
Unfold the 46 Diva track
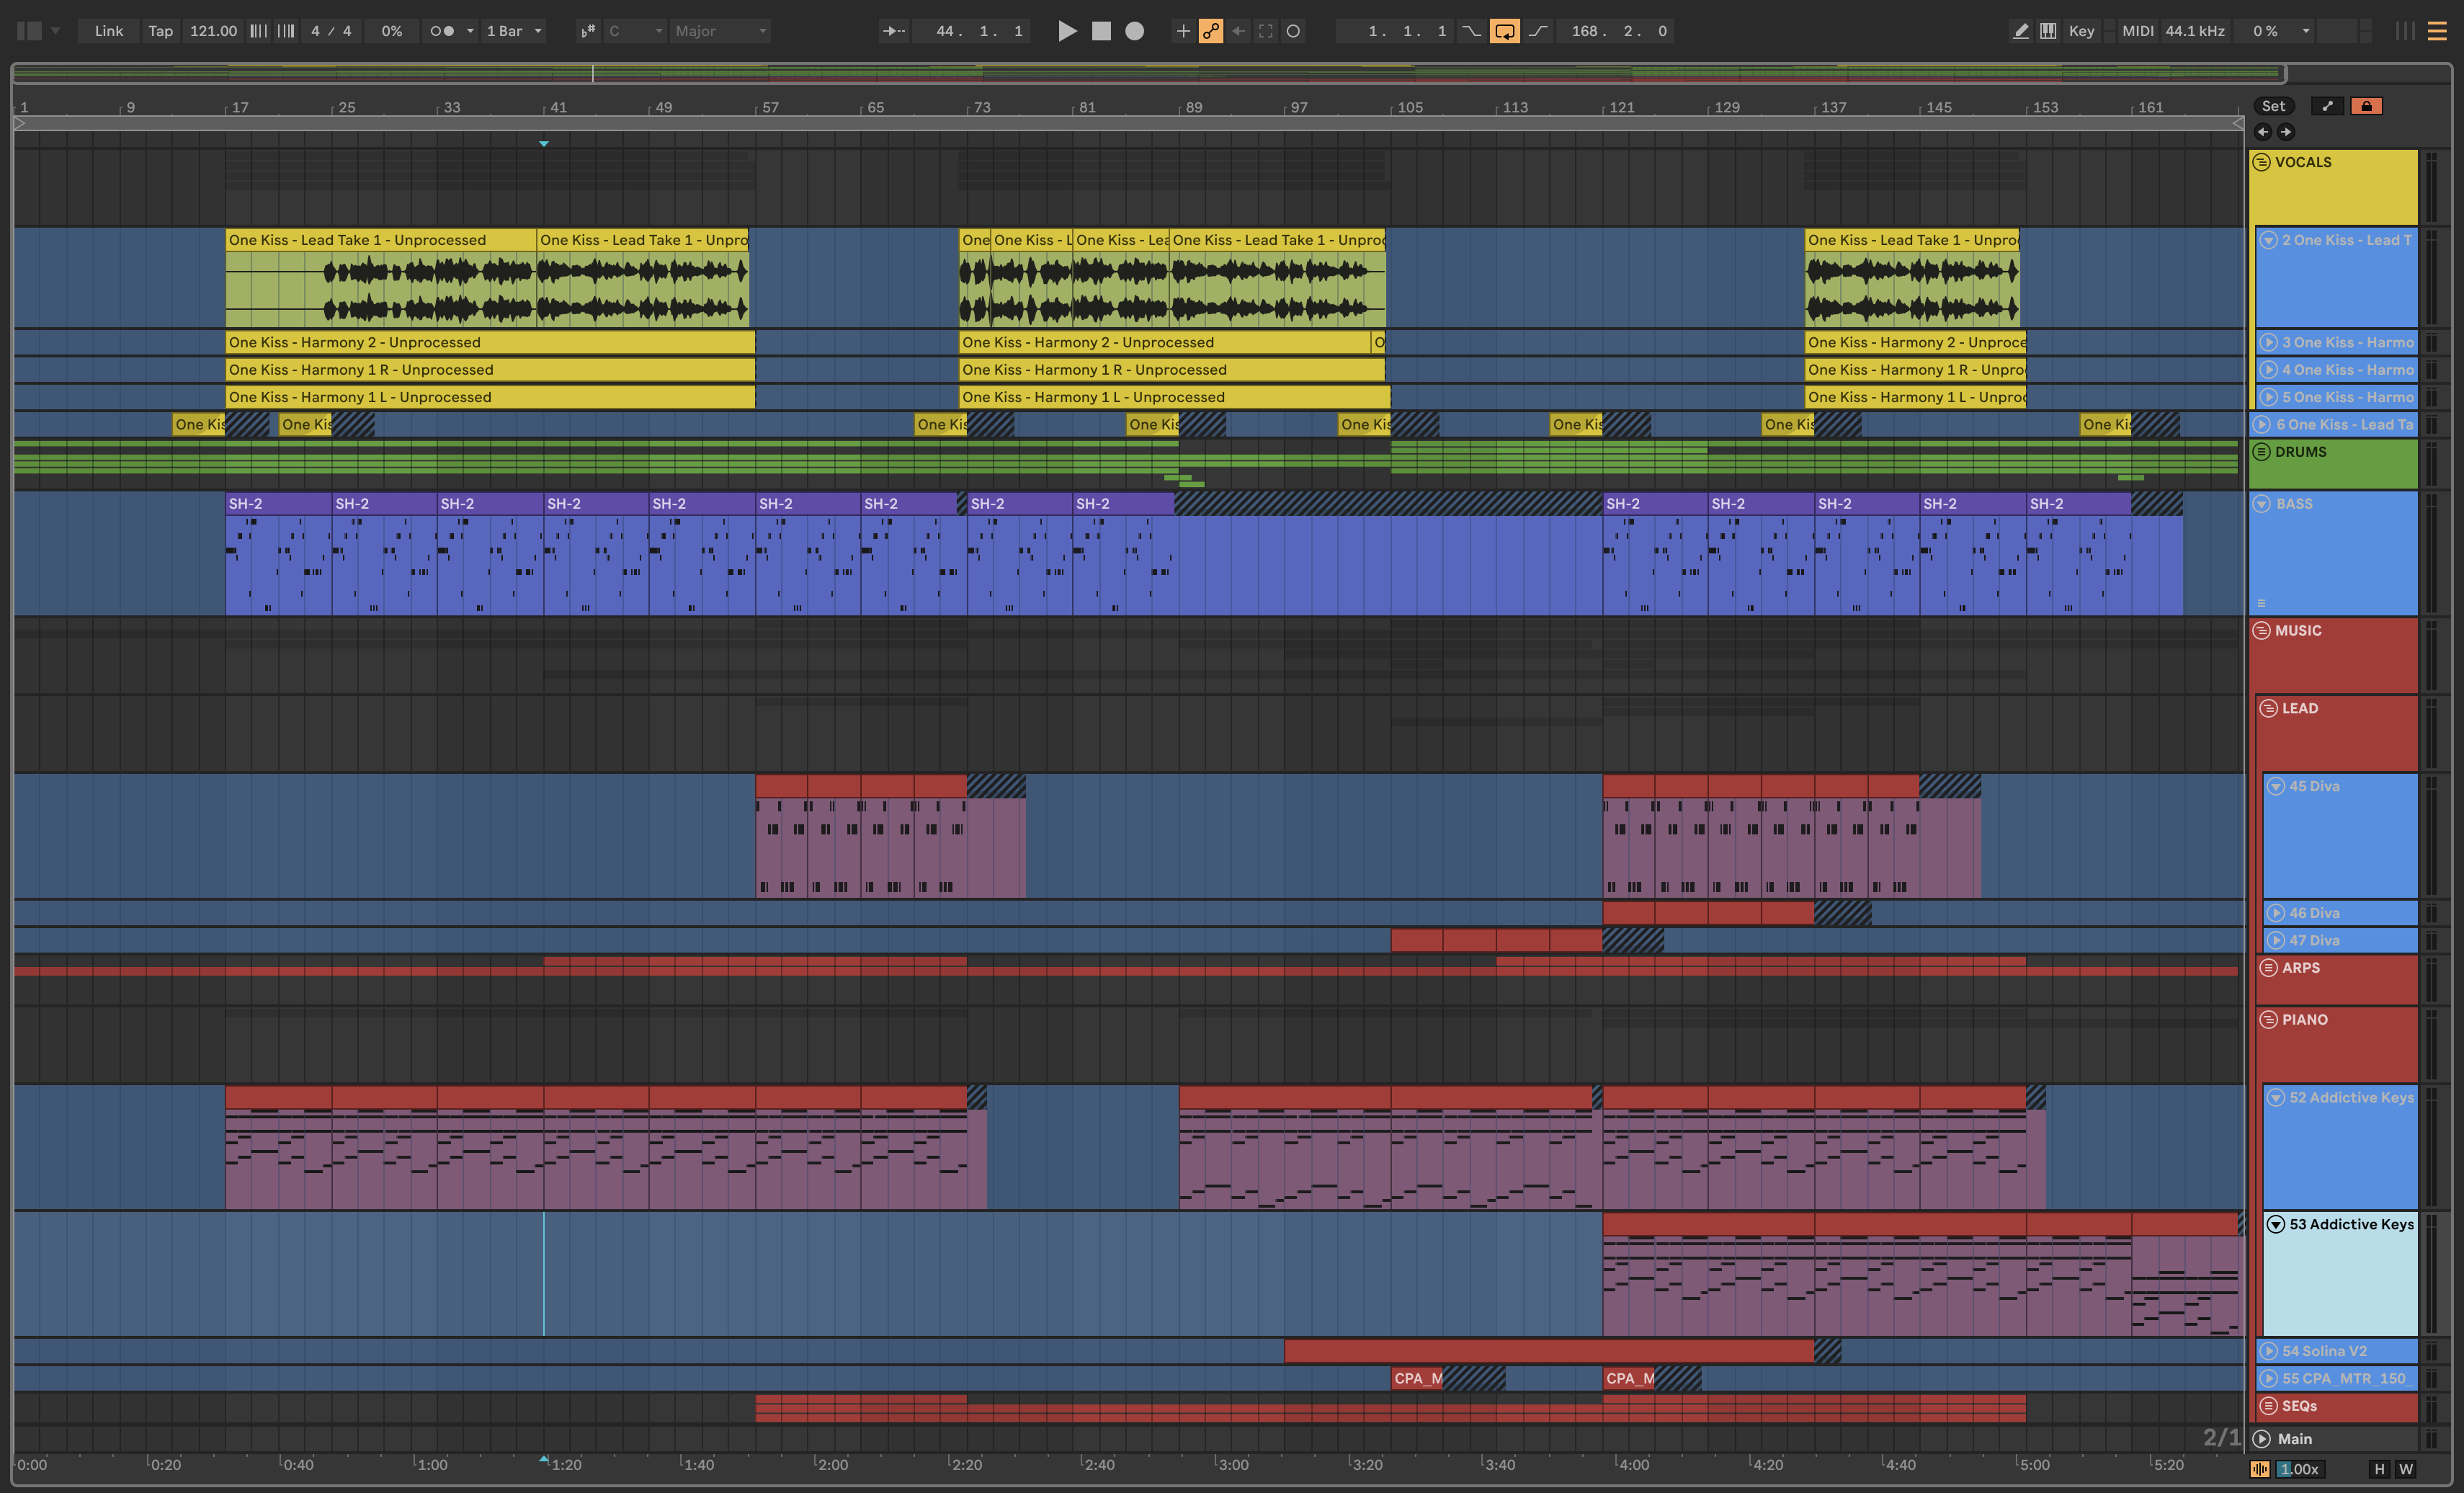[x=2276, y=913]
